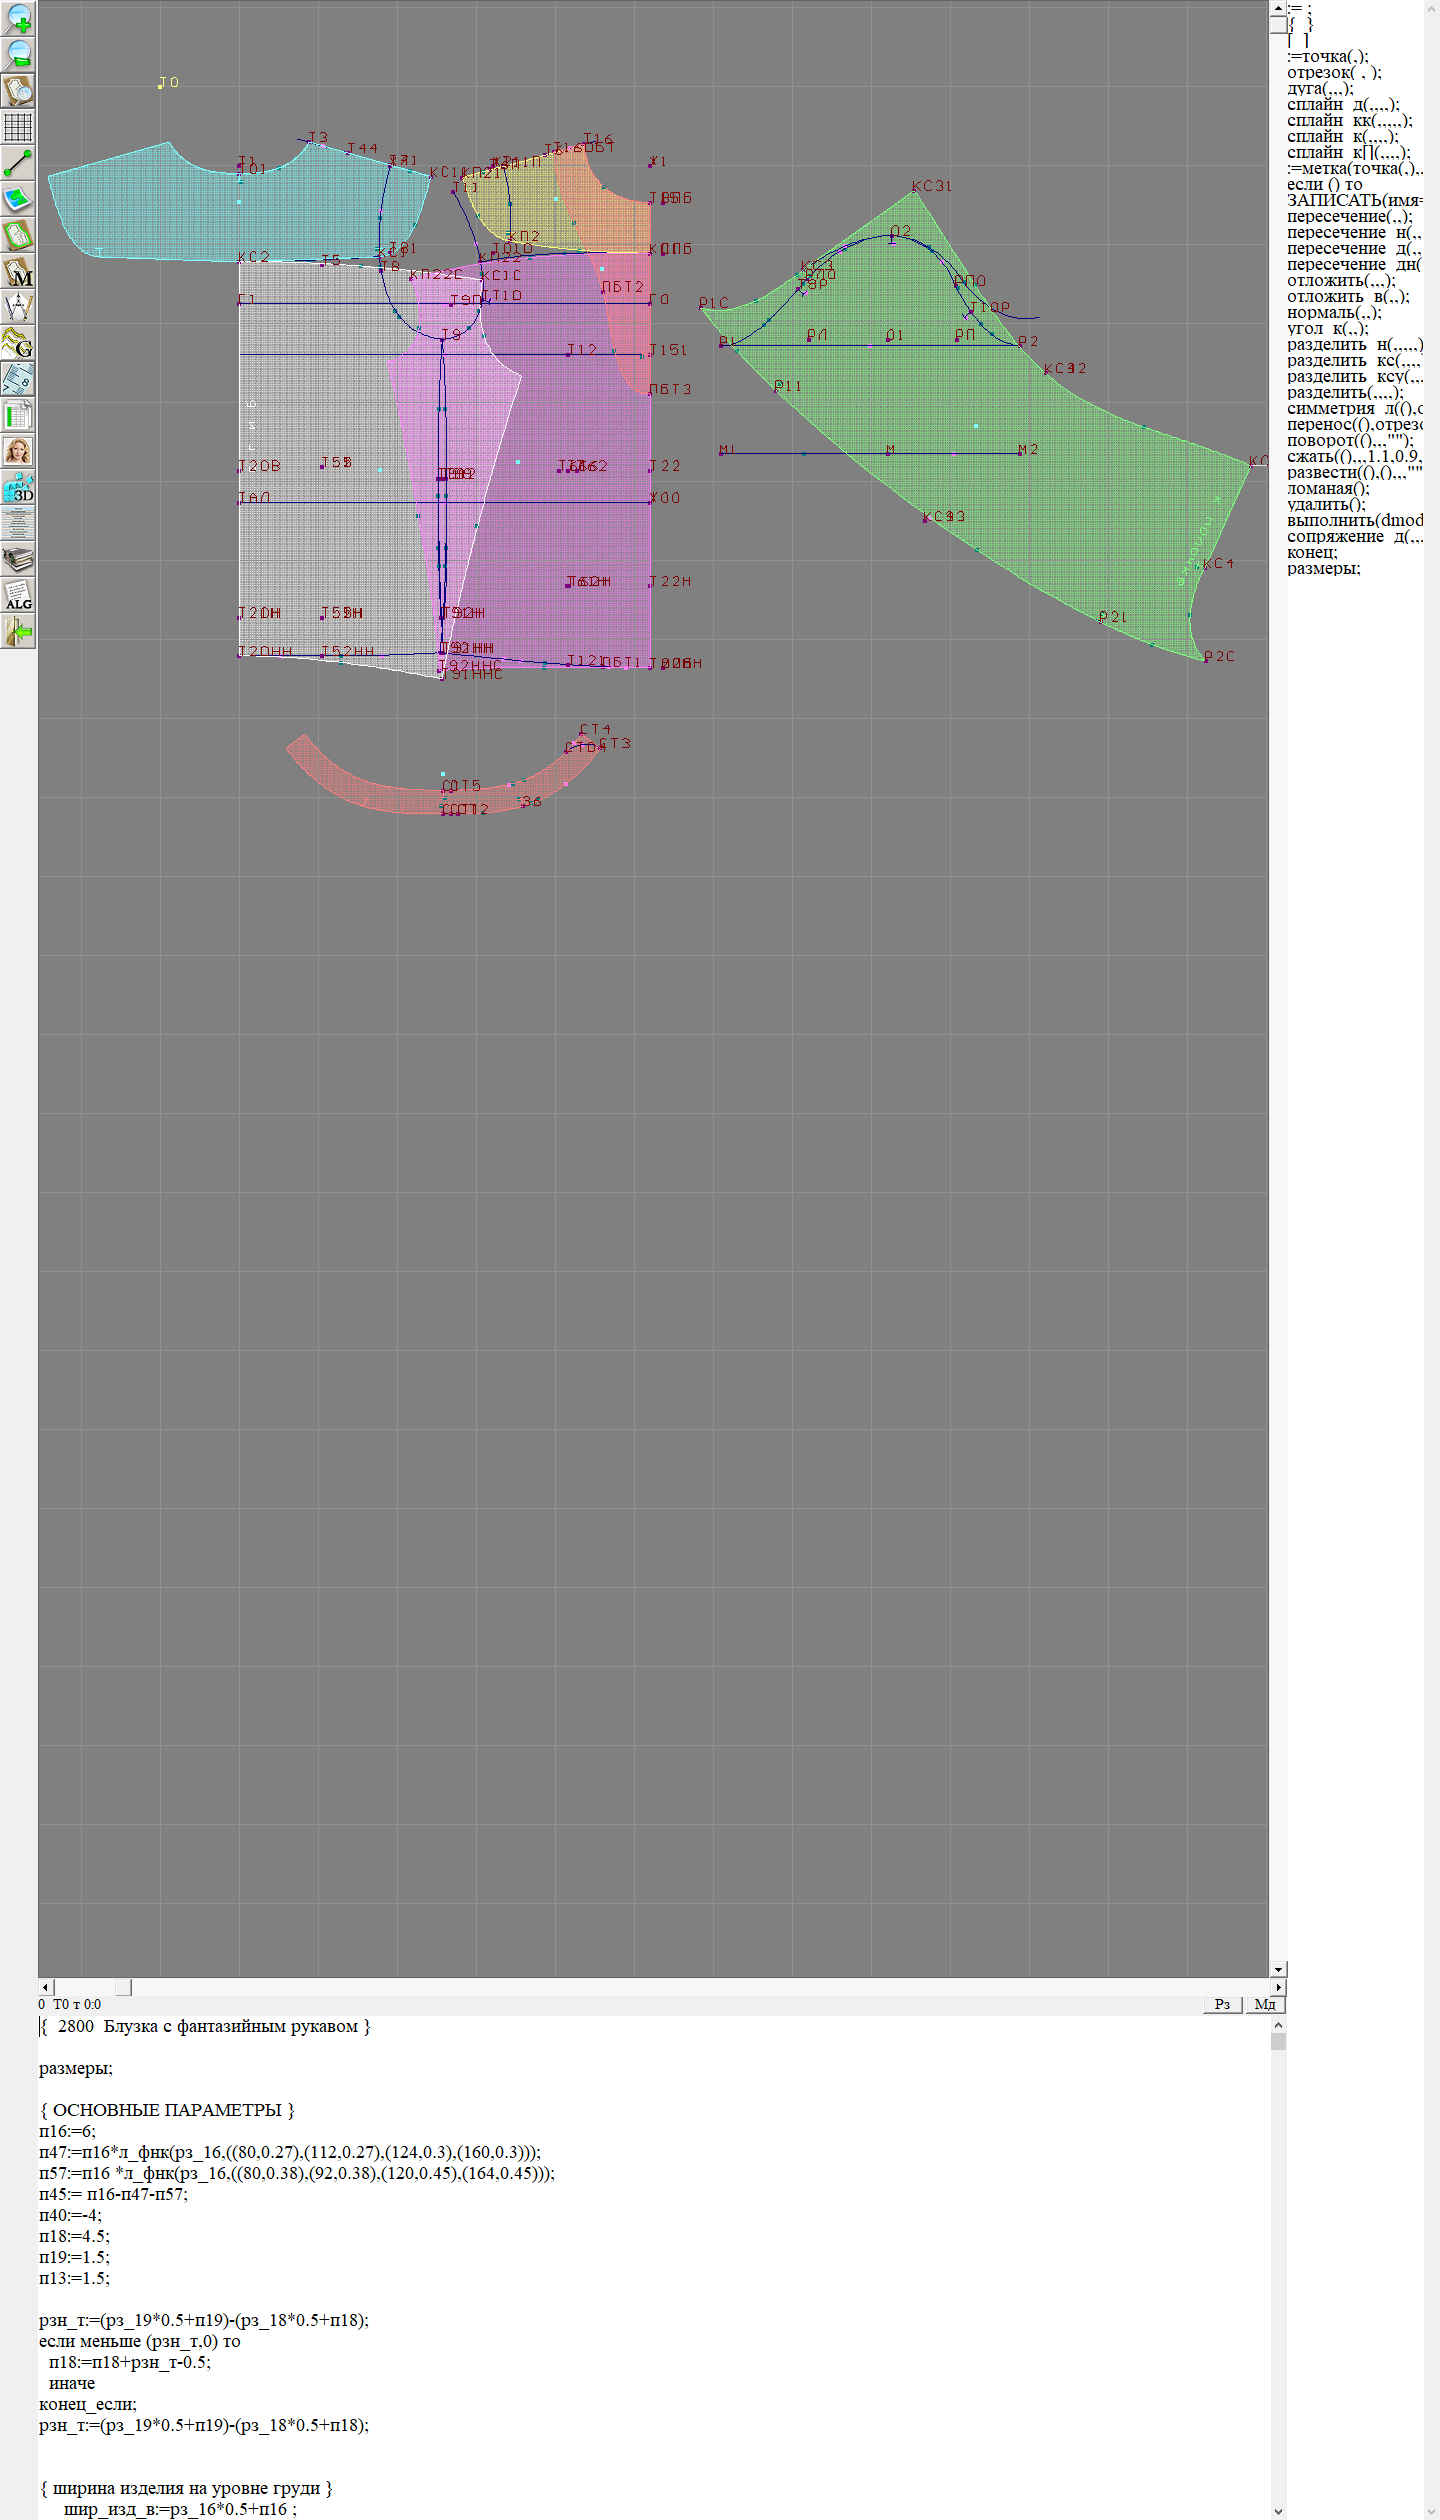The height and width of the screenshot is (2520, 1440).
Task: Click the zoom in magnifier icon
Action: pos(18,18)
